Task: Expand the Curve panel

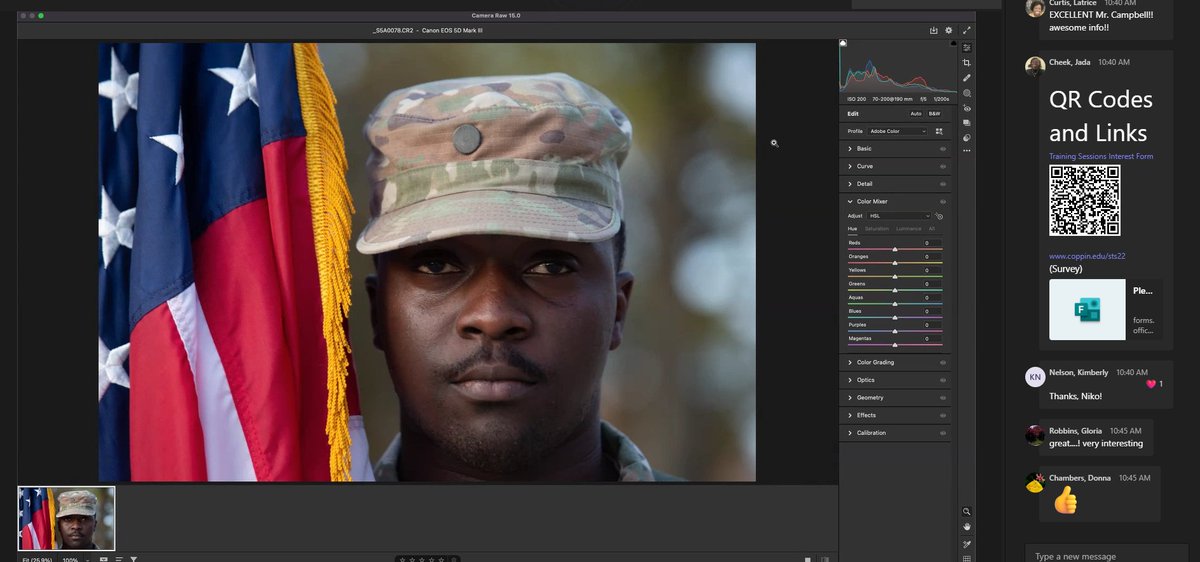Action: pyautogui.click(x=850, y=166)
